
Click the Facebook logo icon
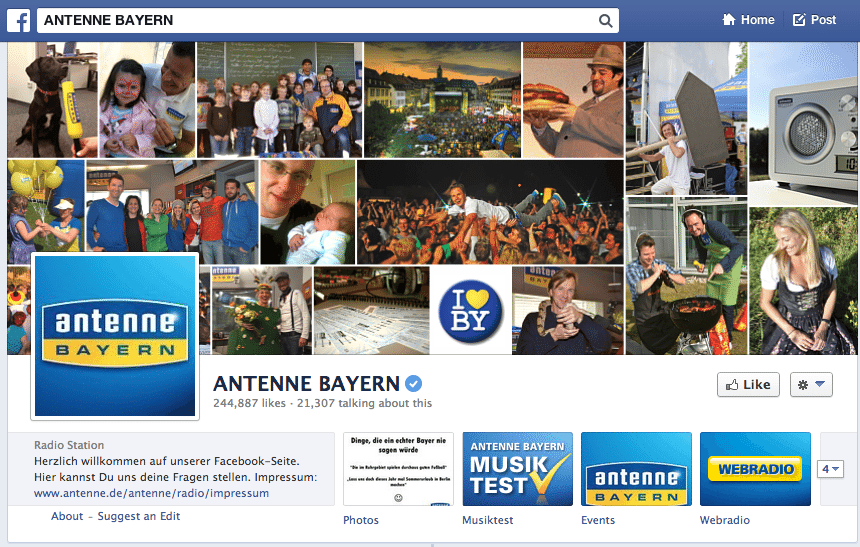coord(18,20)
